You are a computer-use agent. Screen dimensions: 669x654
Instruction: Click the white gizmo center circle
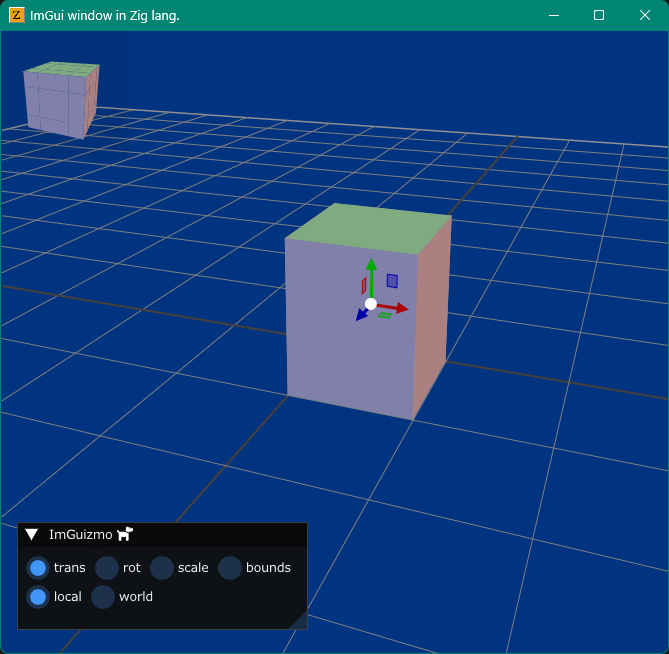pyautogui.click(x=371, y=304)
